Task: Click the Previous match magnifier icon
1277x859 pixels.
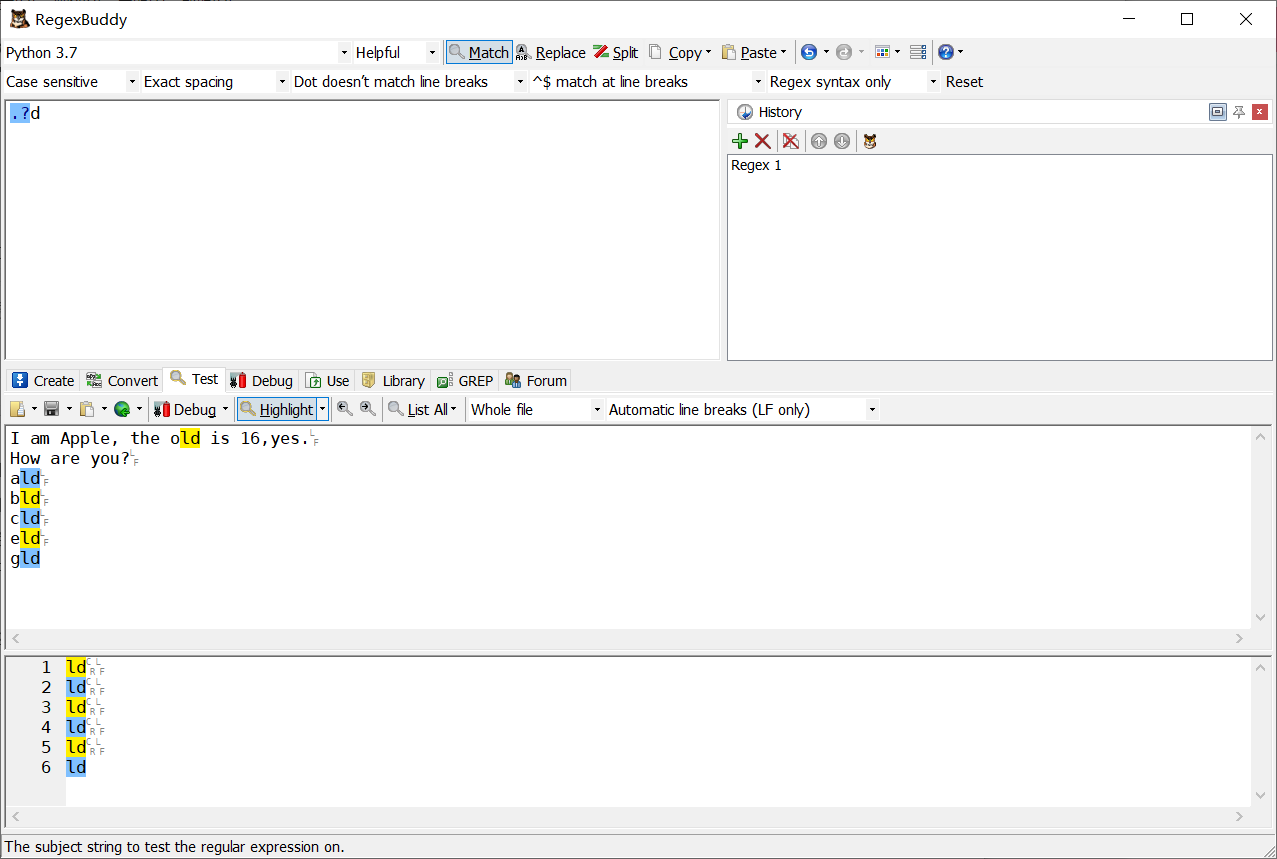Action: pos(345,408)
